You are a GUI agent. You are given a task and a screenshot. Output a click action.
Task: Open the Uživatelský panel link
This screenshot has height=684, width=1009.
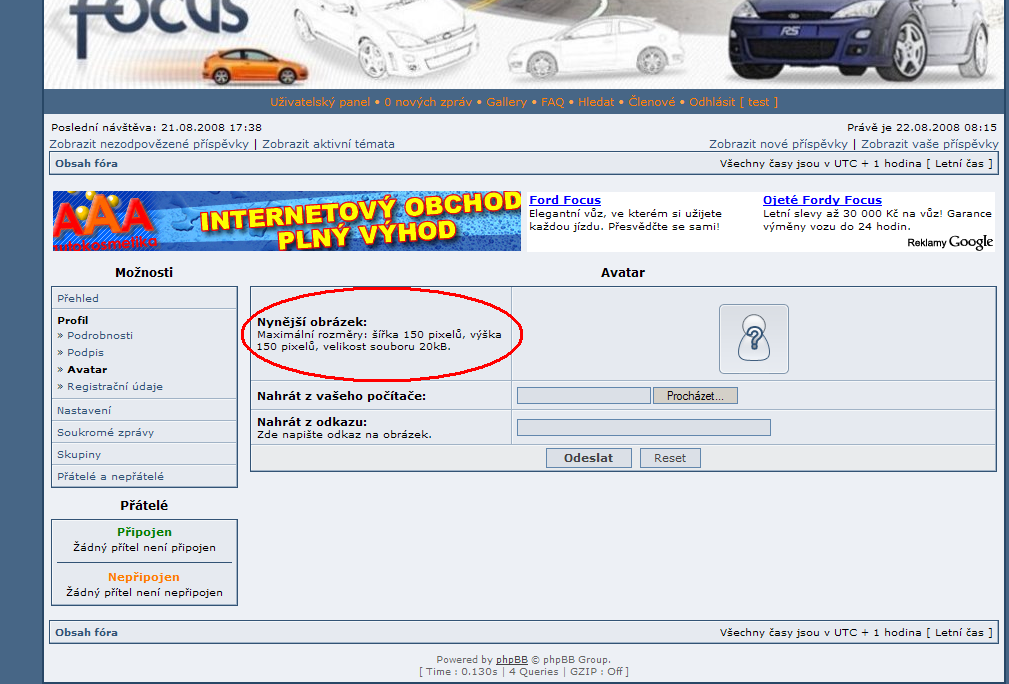point(319,102)
